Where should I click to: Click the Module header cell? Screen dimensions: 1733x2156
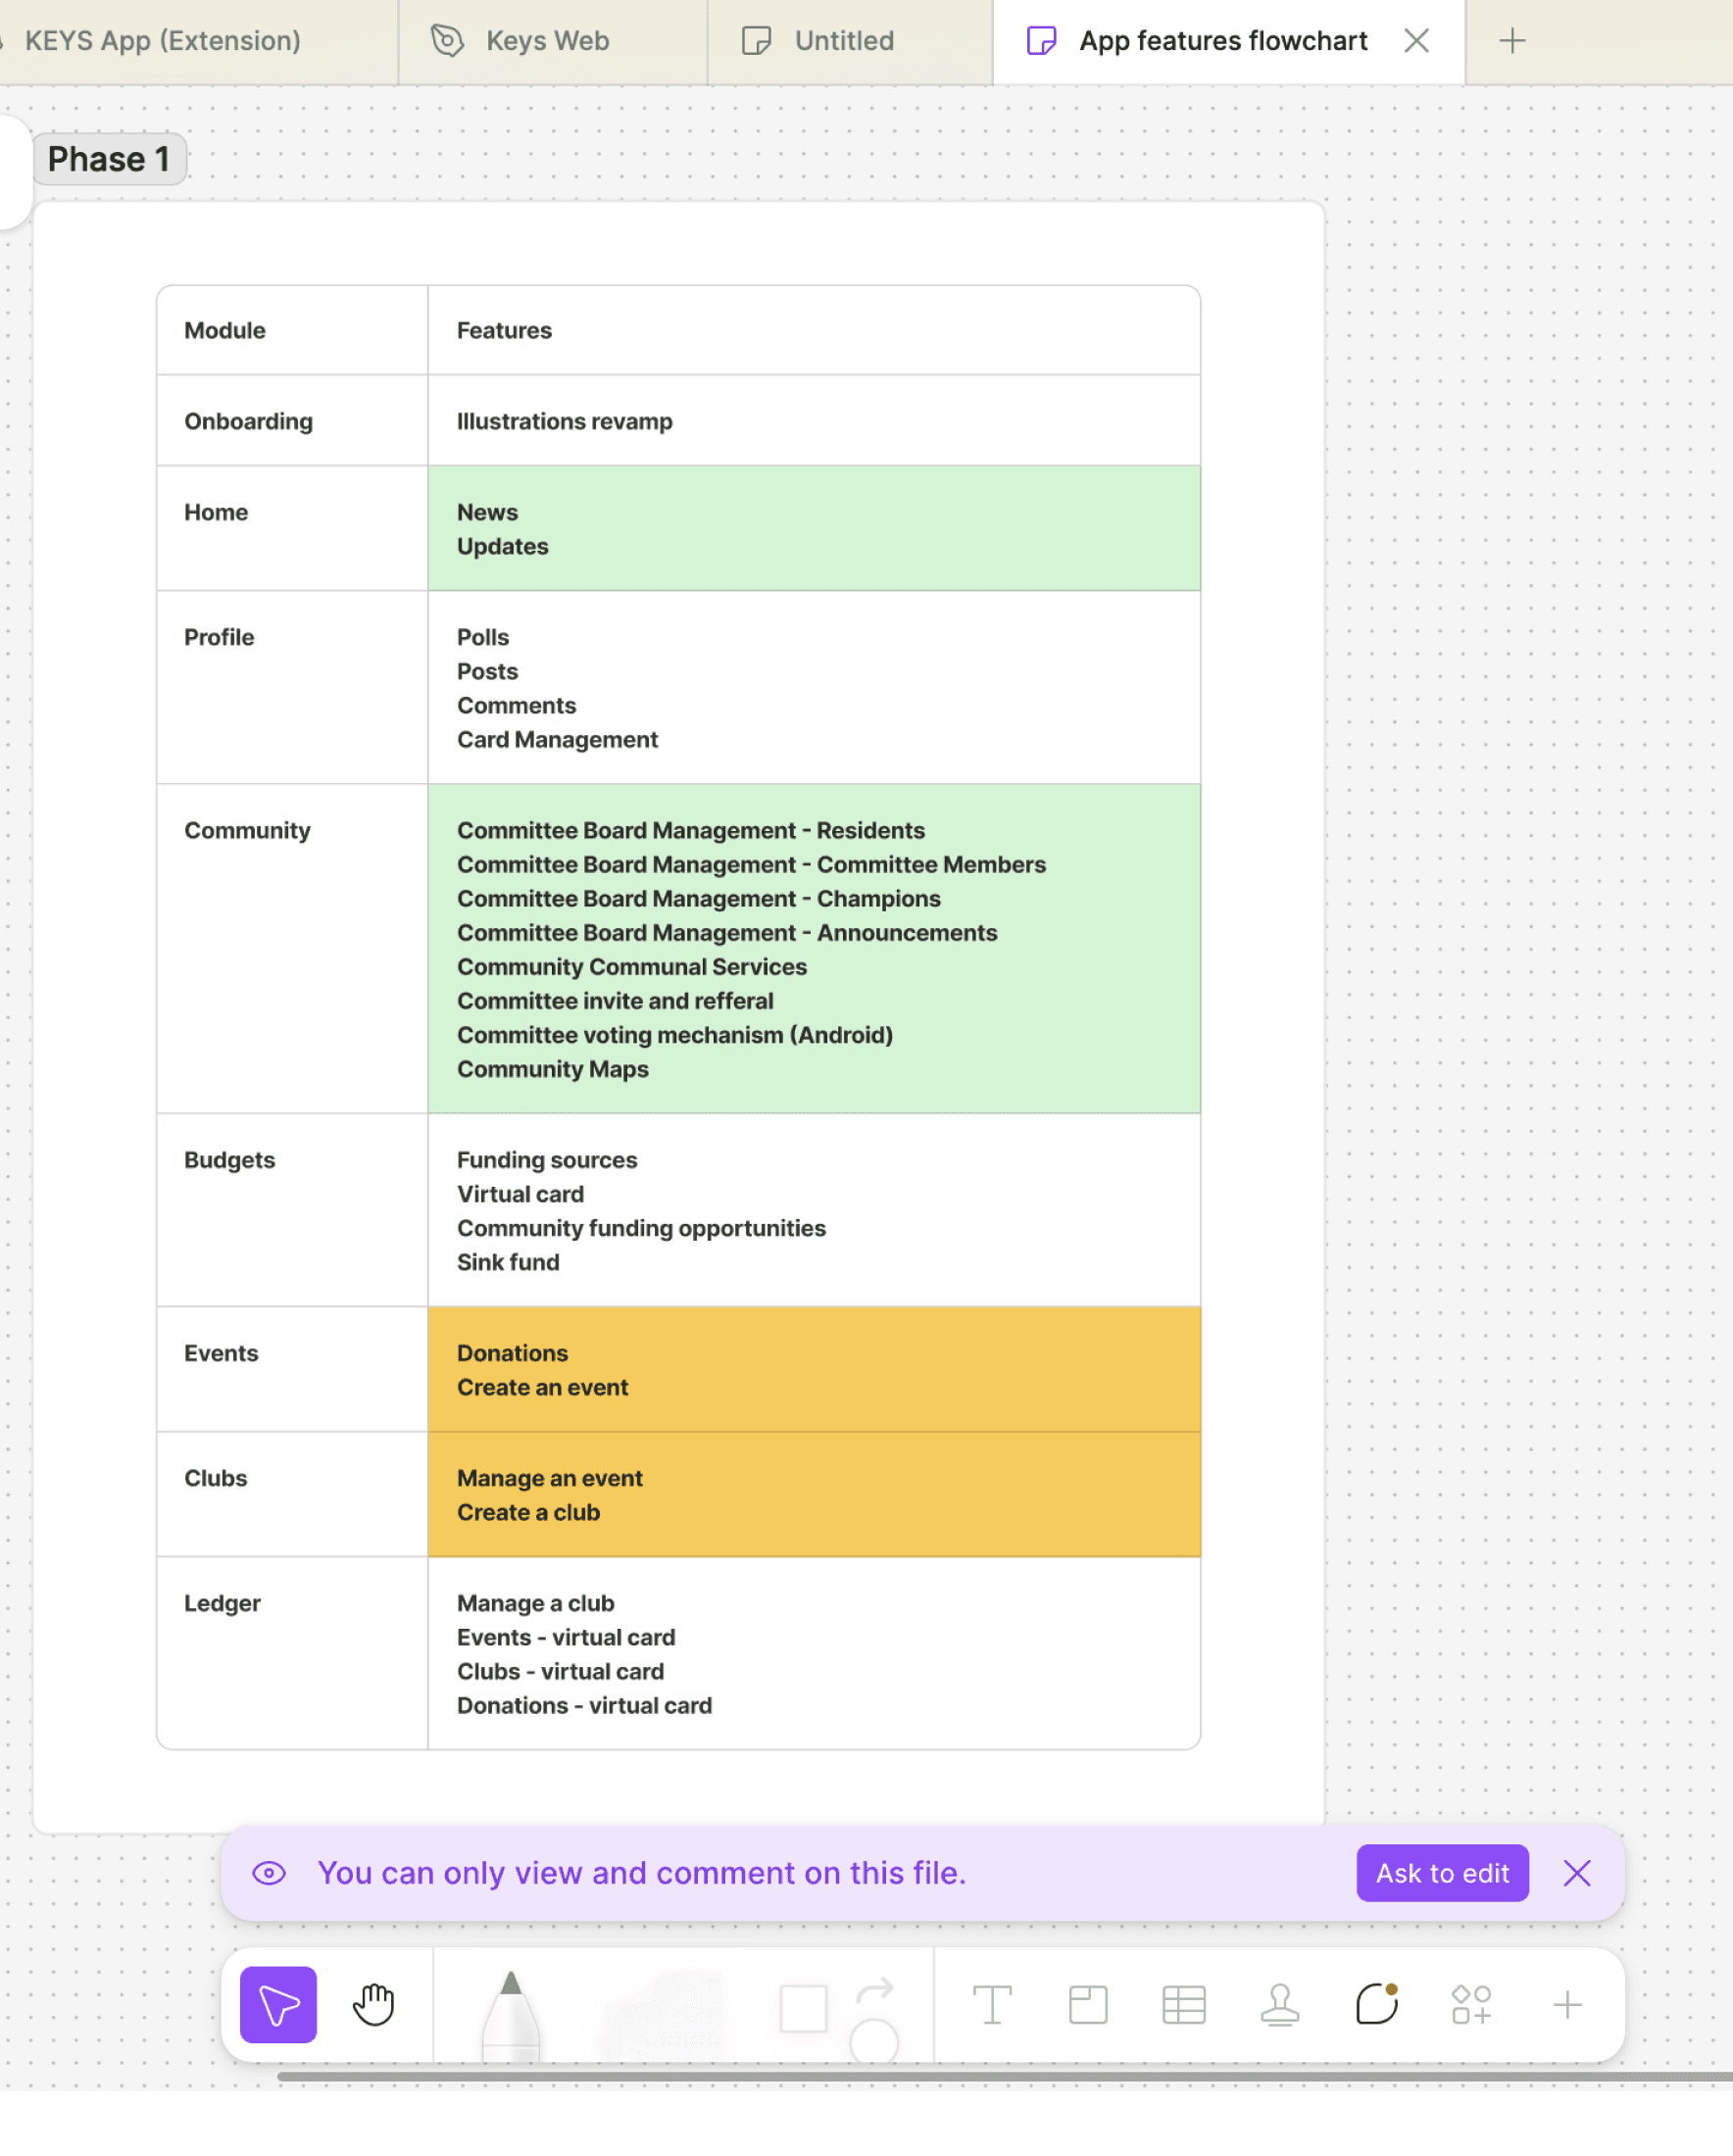point(292,330)
